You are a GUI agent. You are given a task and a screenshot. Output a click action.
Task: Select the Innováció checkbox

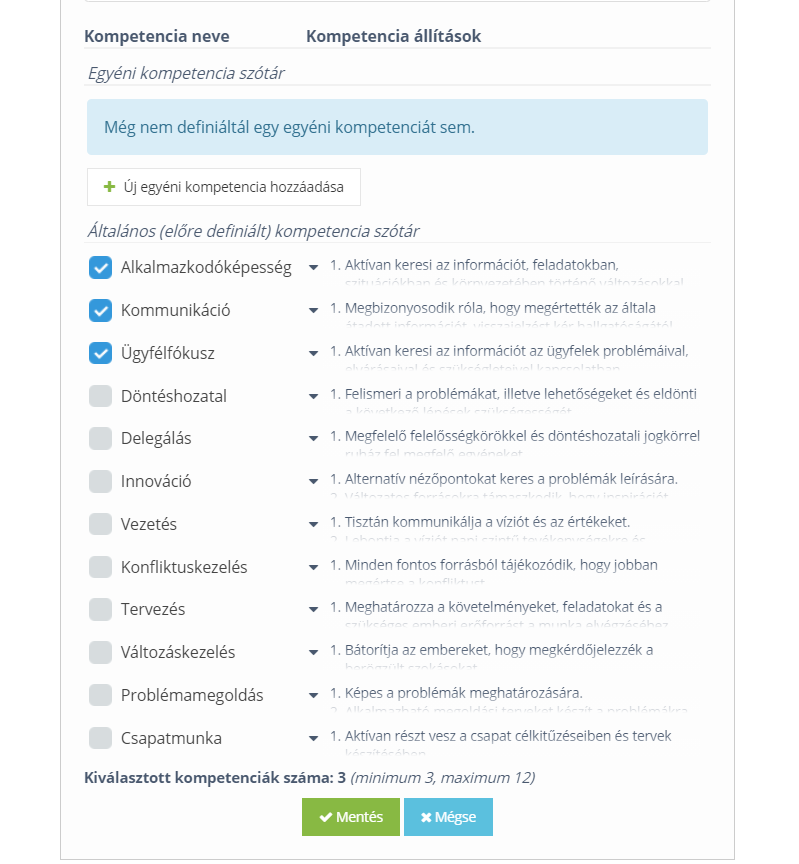[100, 481]
